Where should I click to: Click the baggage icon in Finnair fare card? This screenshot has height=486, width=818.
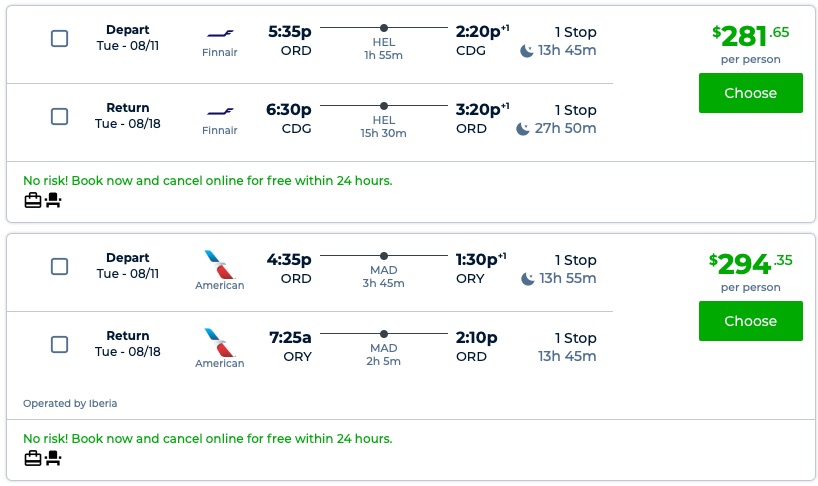pos(33,200)
